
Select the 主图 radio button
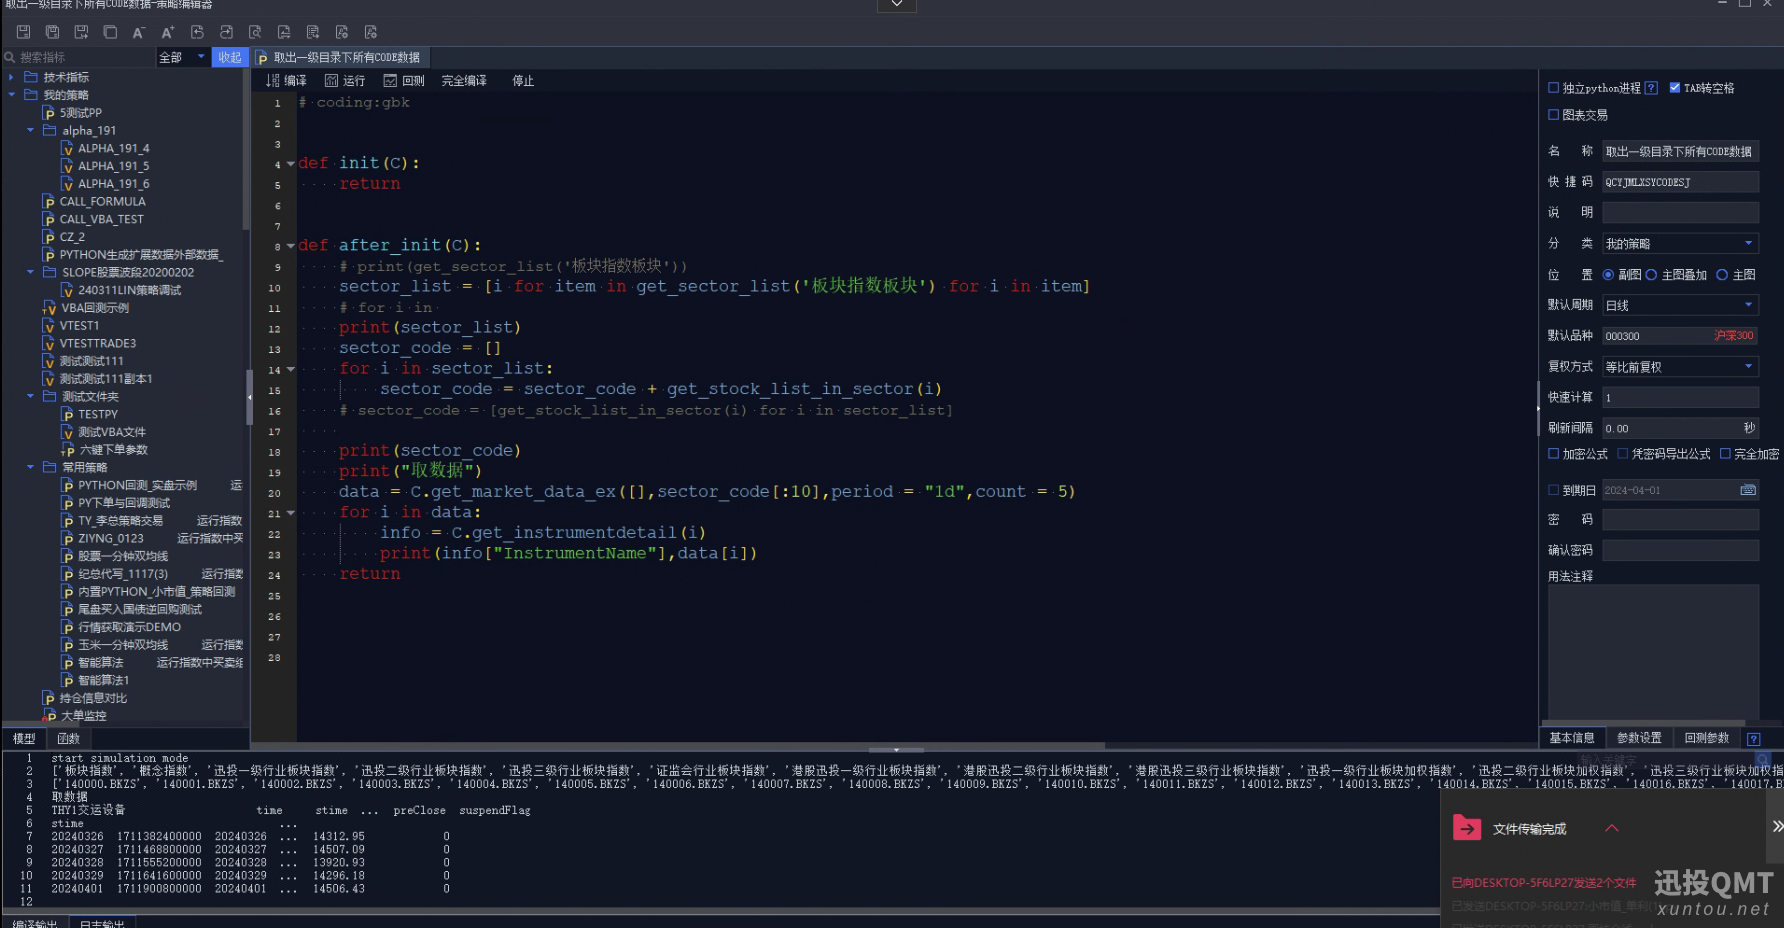point(1722,275)
